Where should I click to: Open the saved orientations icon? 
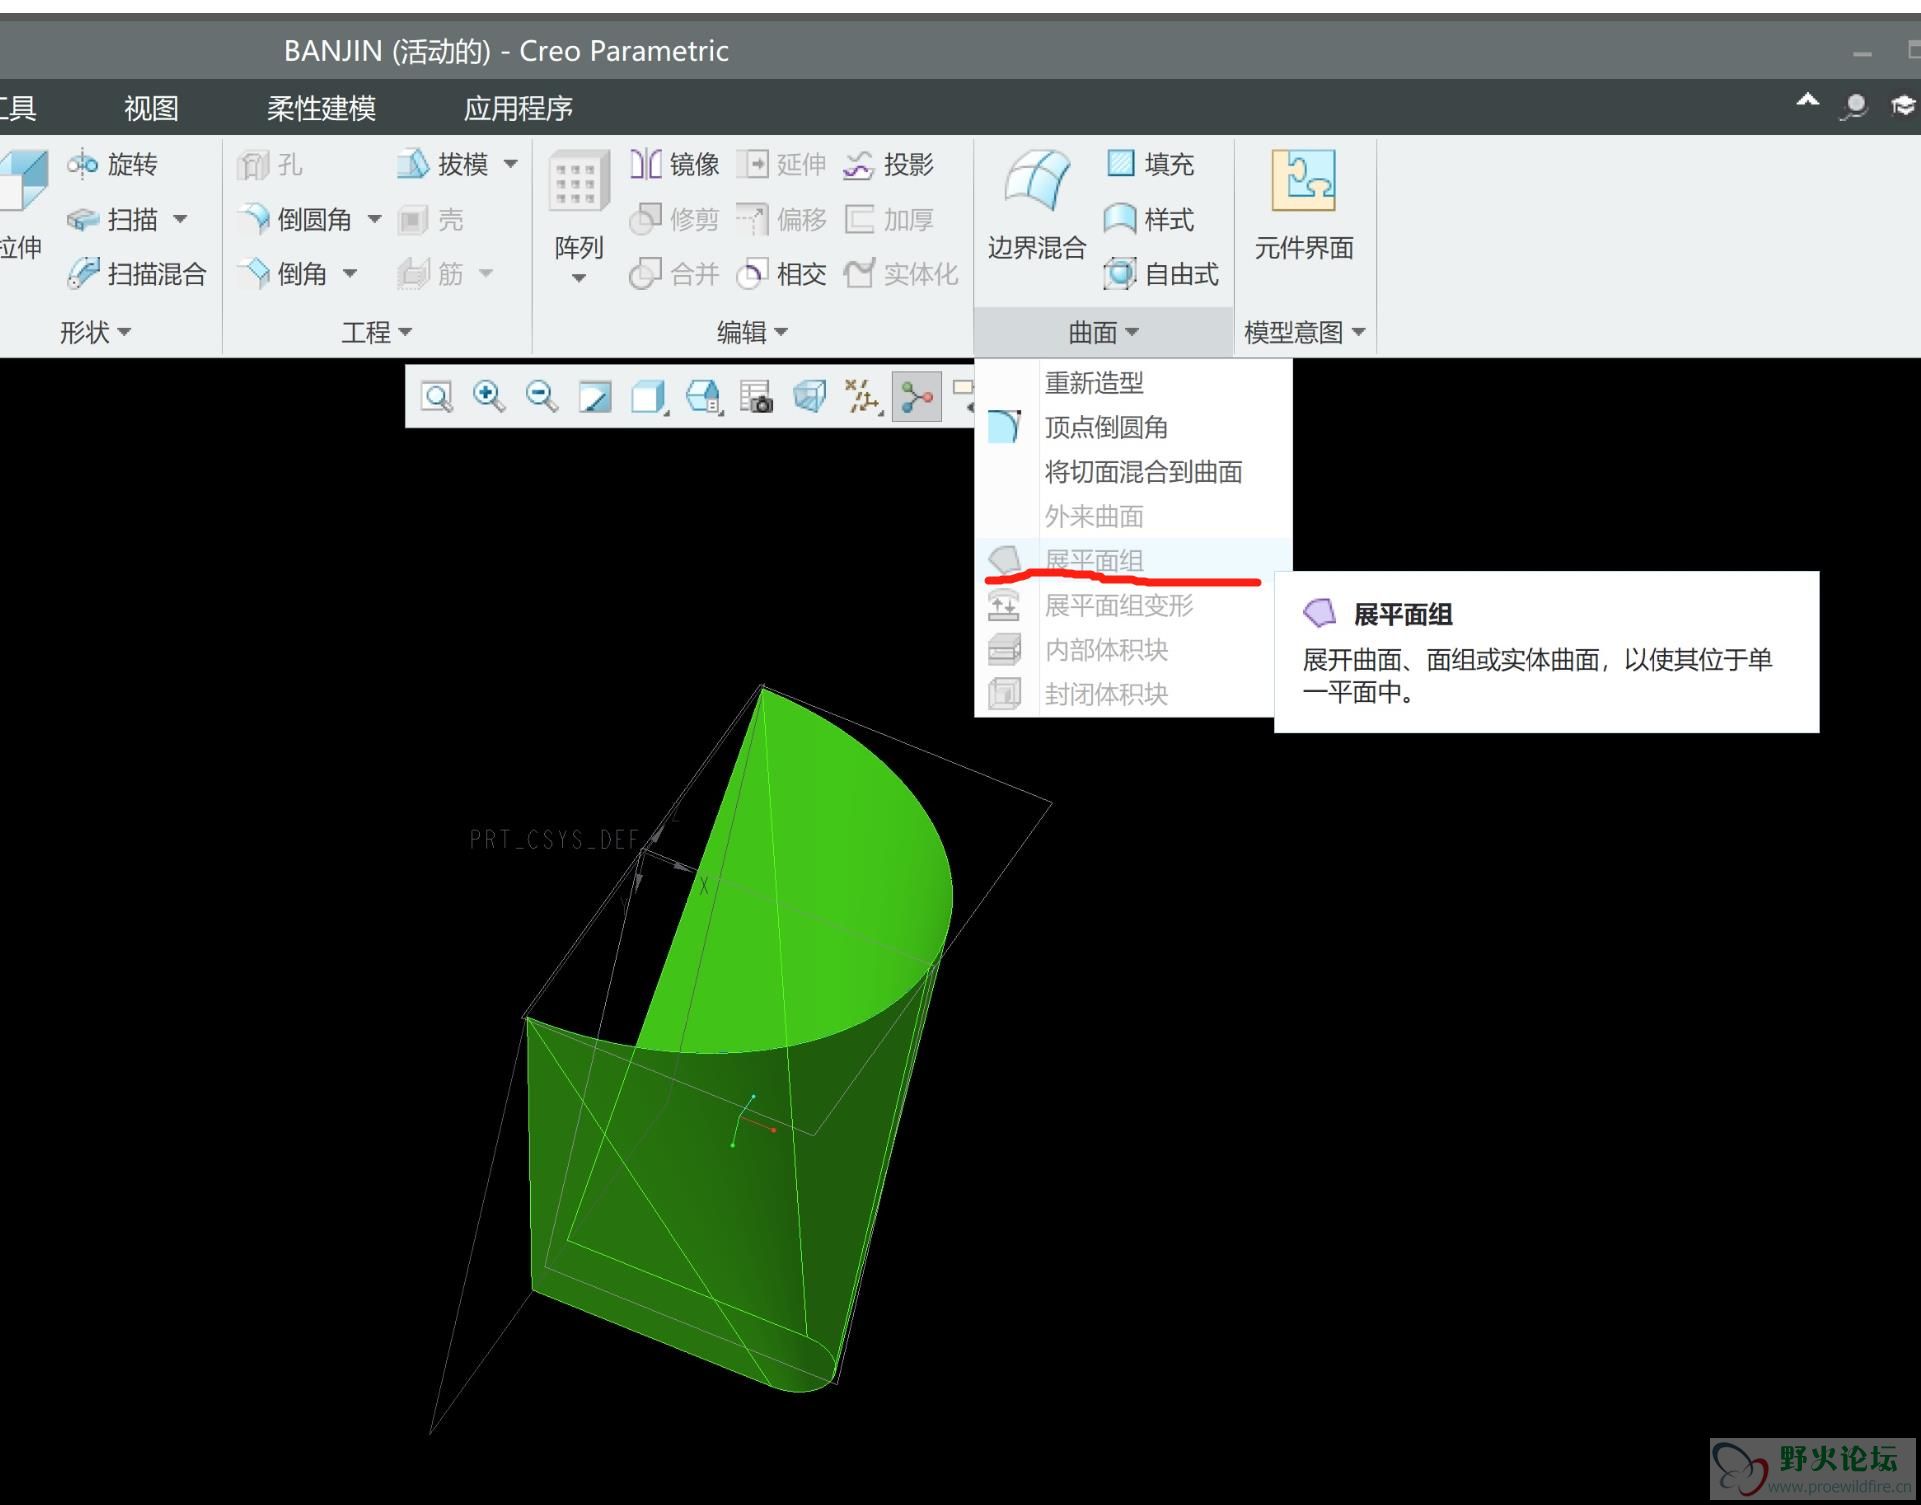[x=703, y=397]
